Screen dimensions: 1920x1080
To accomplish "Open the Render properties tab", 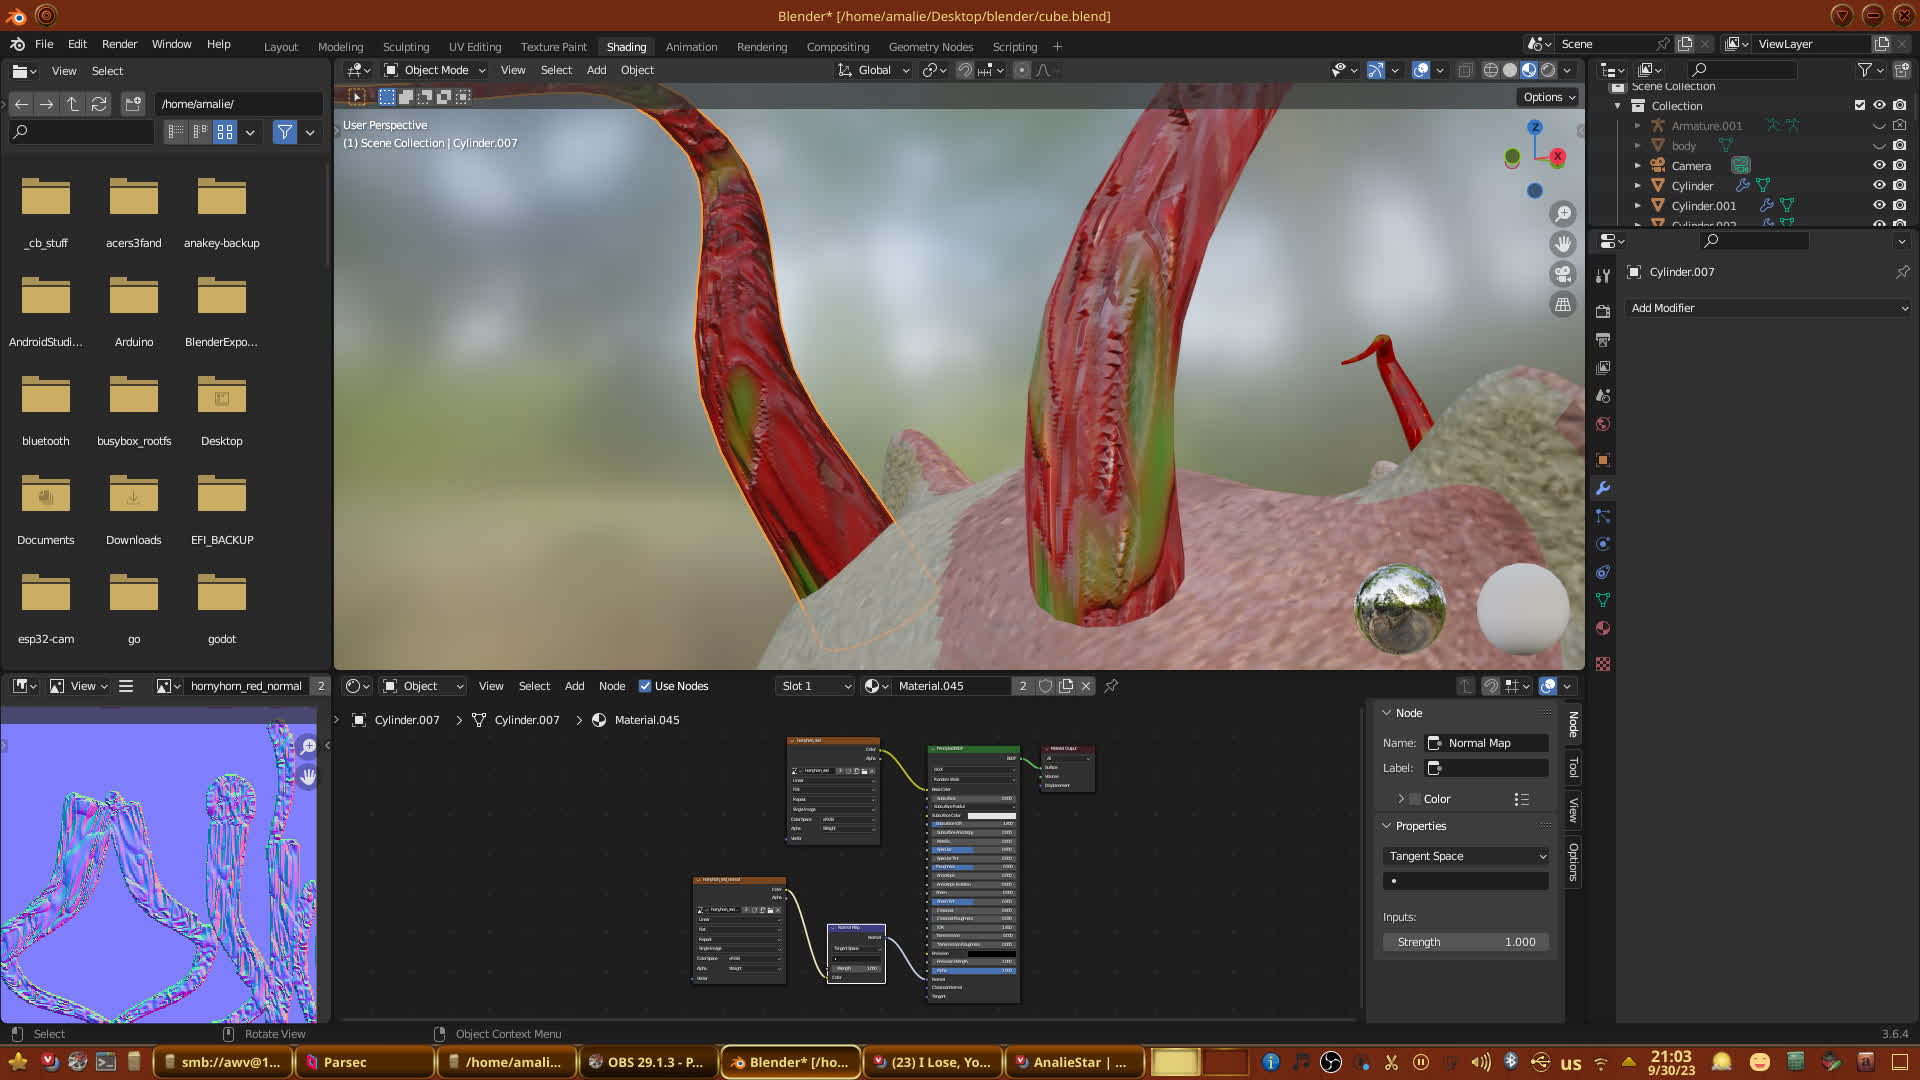I will point(1603,312).
